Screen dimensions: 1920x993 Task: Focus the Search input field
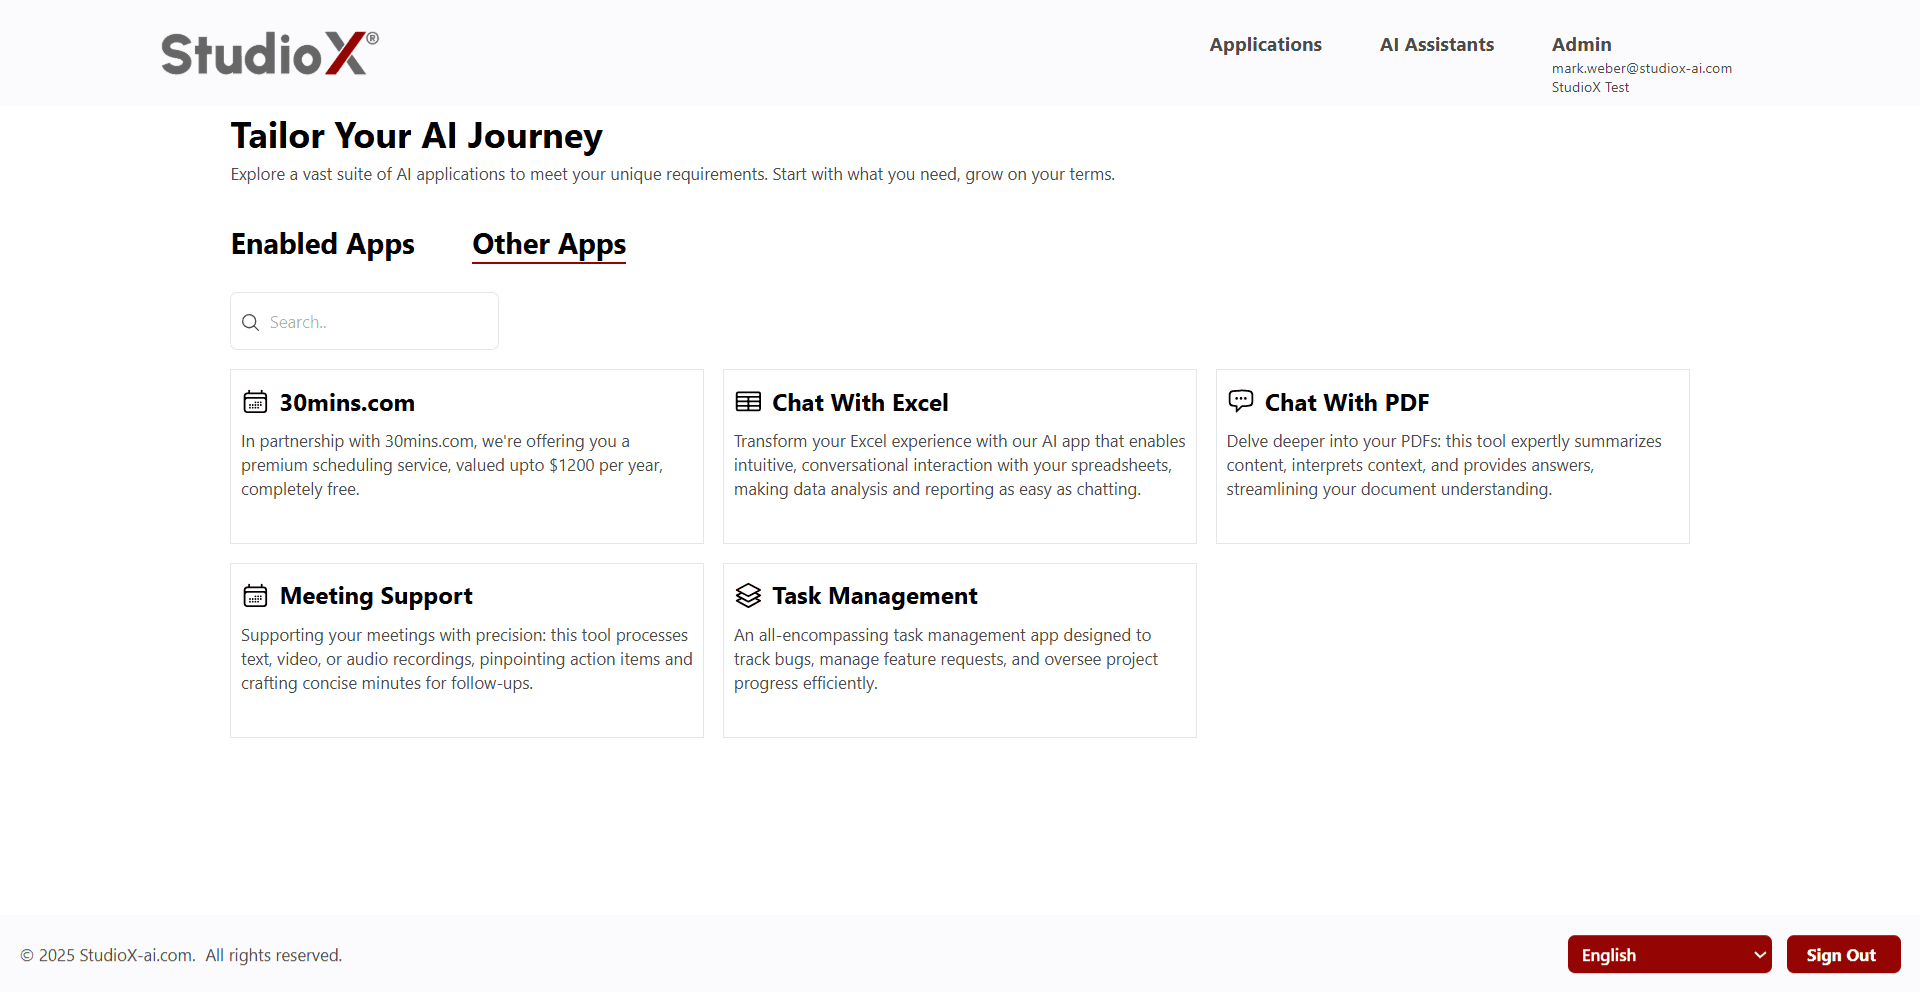point(380,322)
